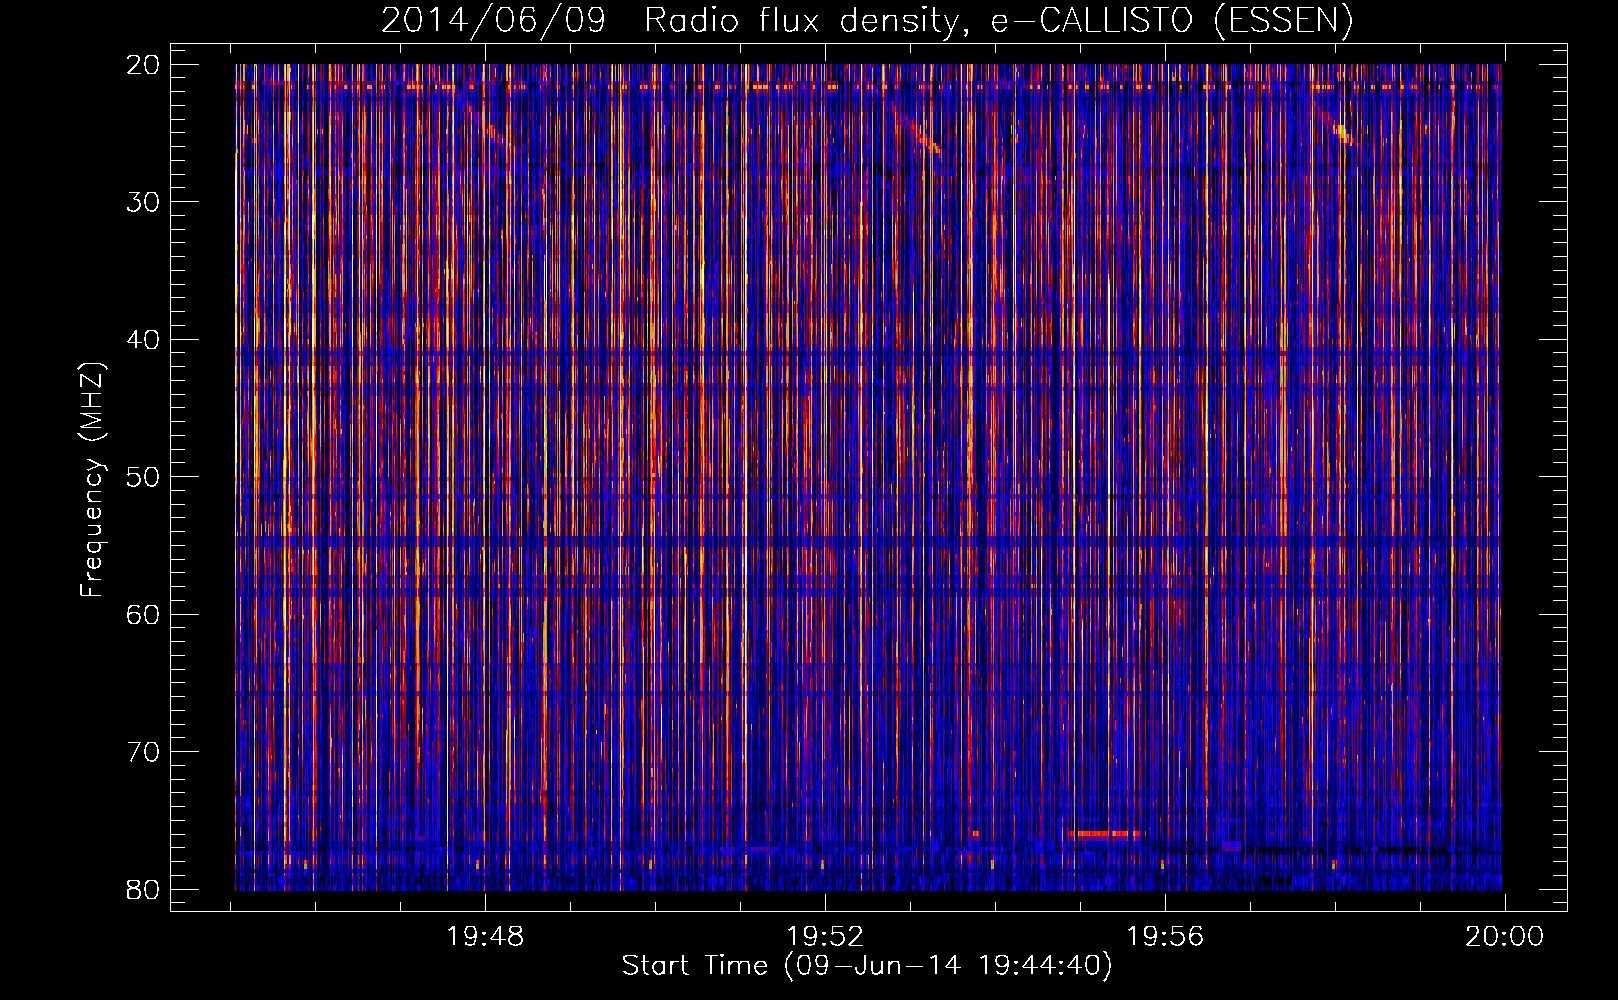Click the 80 MHz frequency tick label
1618x1000 pixels.
tap(142, 889)
